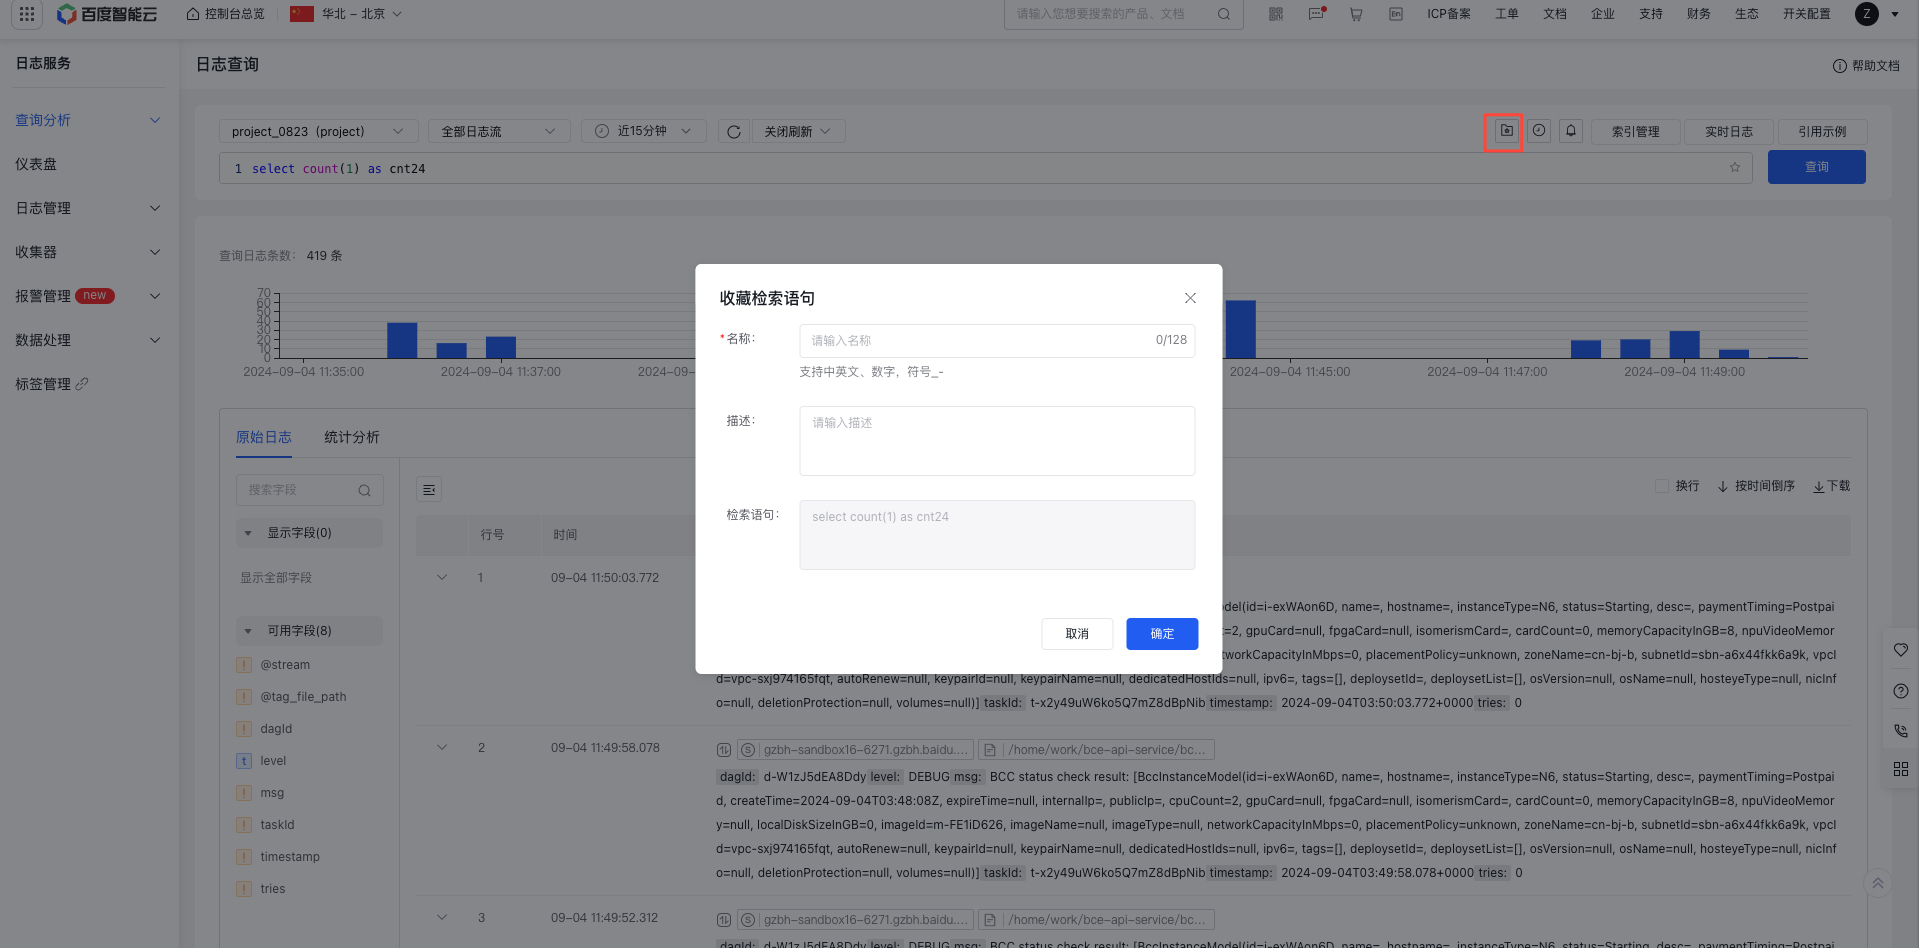The height and width of the screenshot is (948, 1919).
Task: Click the 名称 input field
Action: [x=997, y=341]
